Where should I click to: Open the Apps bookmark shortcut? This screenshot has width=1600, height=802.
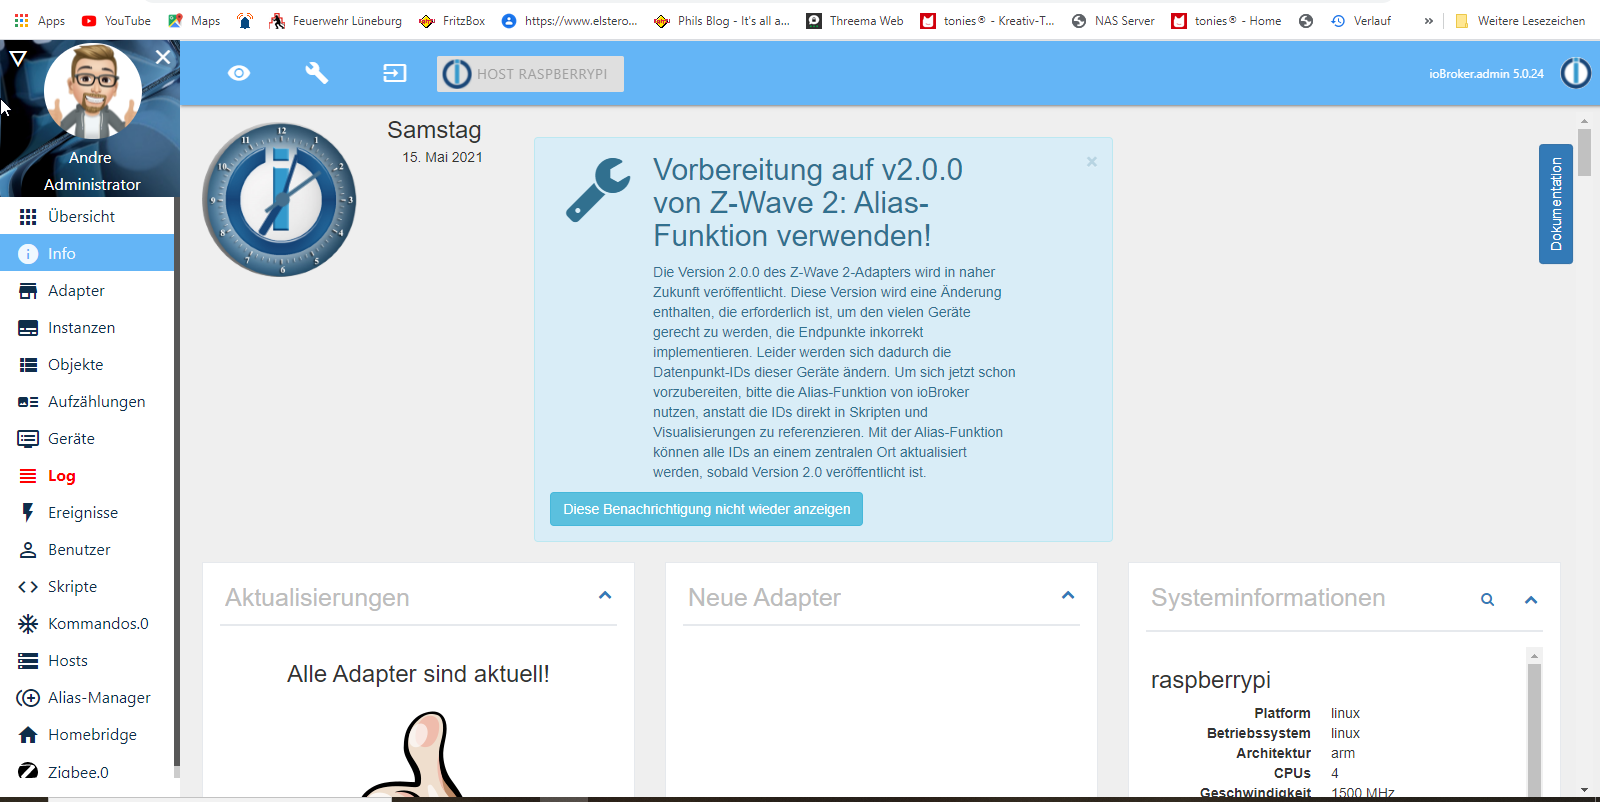pyautogui.click(x=39, y=20)
